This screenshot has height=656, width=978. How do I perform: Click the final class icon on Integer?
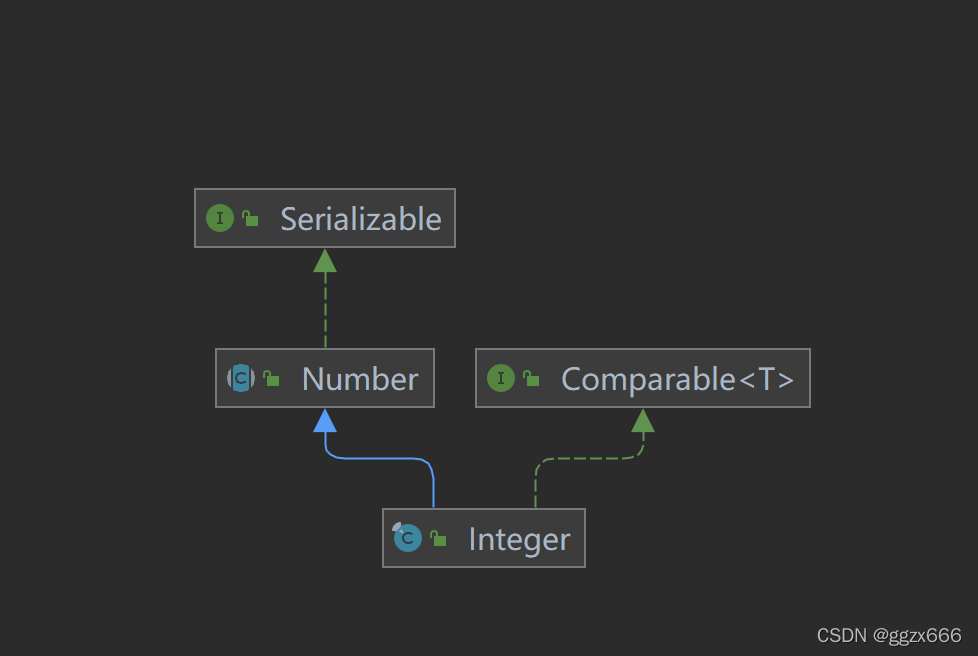coord(407,538)
